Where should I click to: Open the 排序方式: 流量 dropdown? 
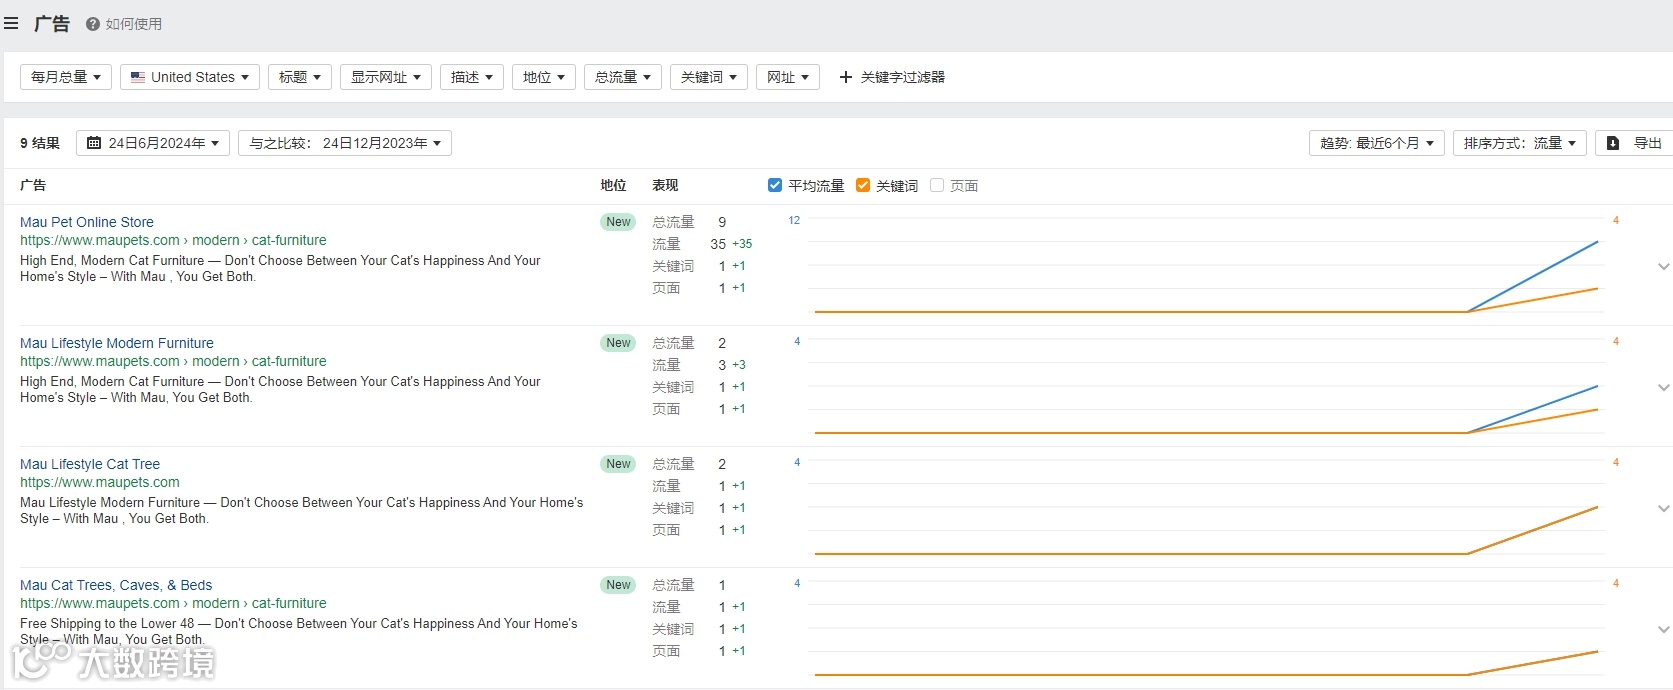(1520, 143)
